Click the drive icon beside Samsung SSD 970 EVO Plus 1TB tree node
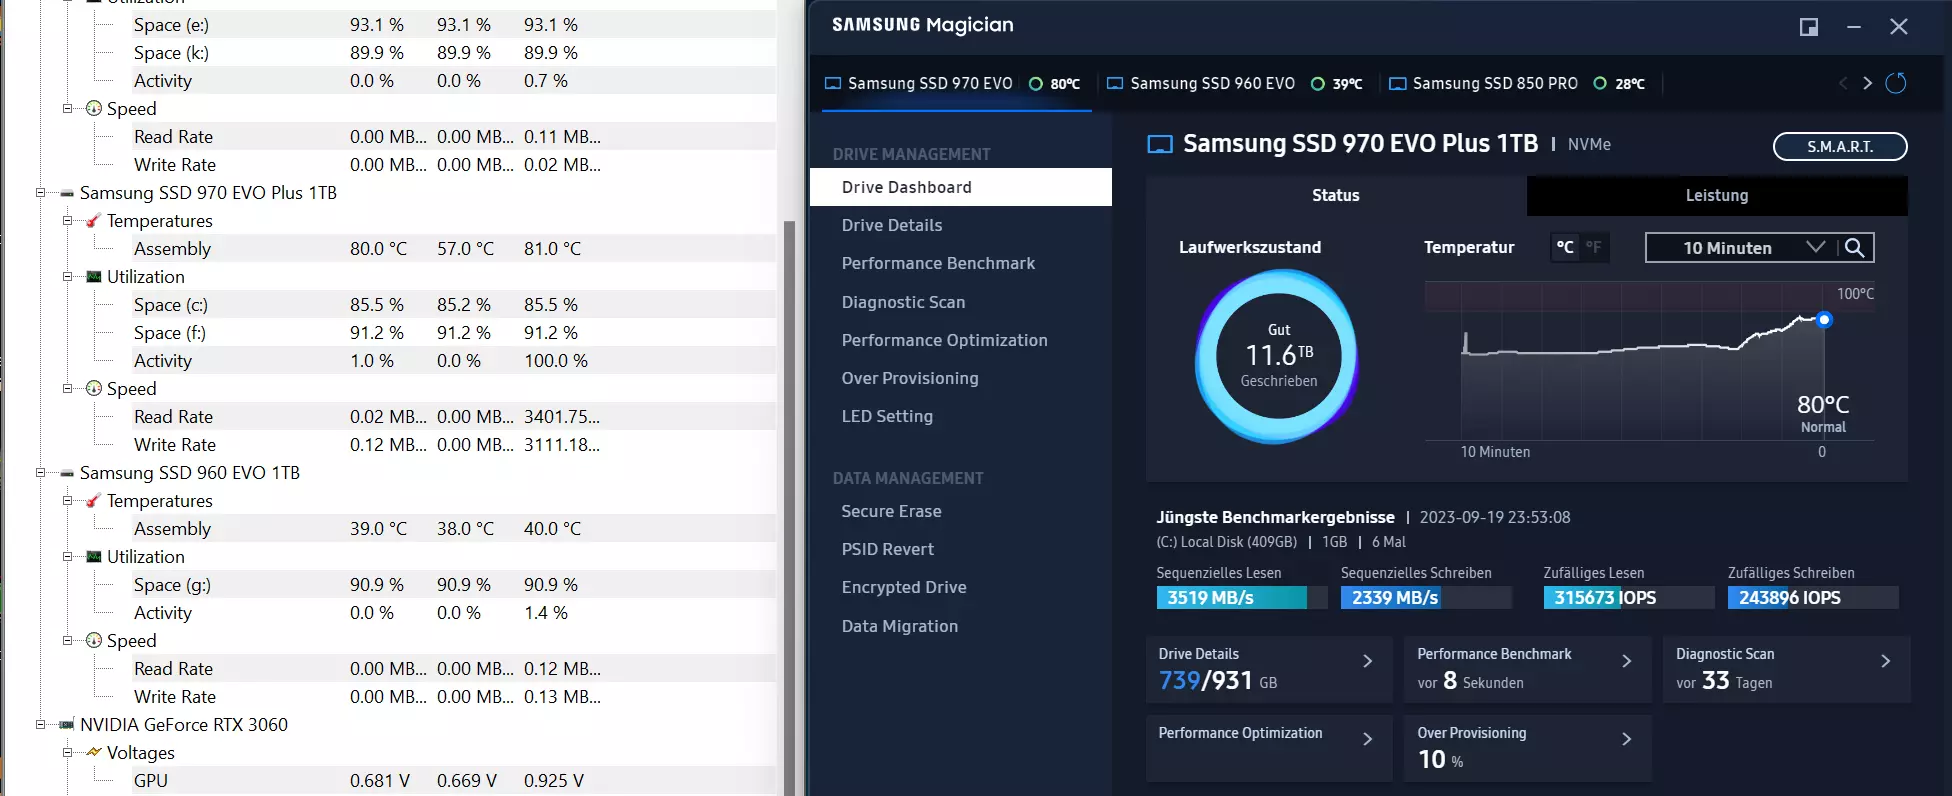This screenshot has width=1952, height=796. (67, 193)
